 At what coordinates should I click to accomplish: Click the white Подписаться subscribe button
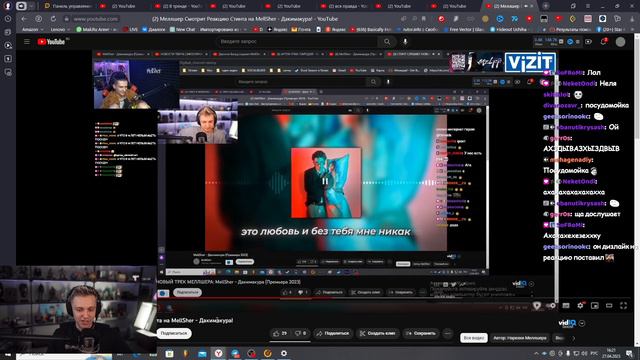[174, 333]
